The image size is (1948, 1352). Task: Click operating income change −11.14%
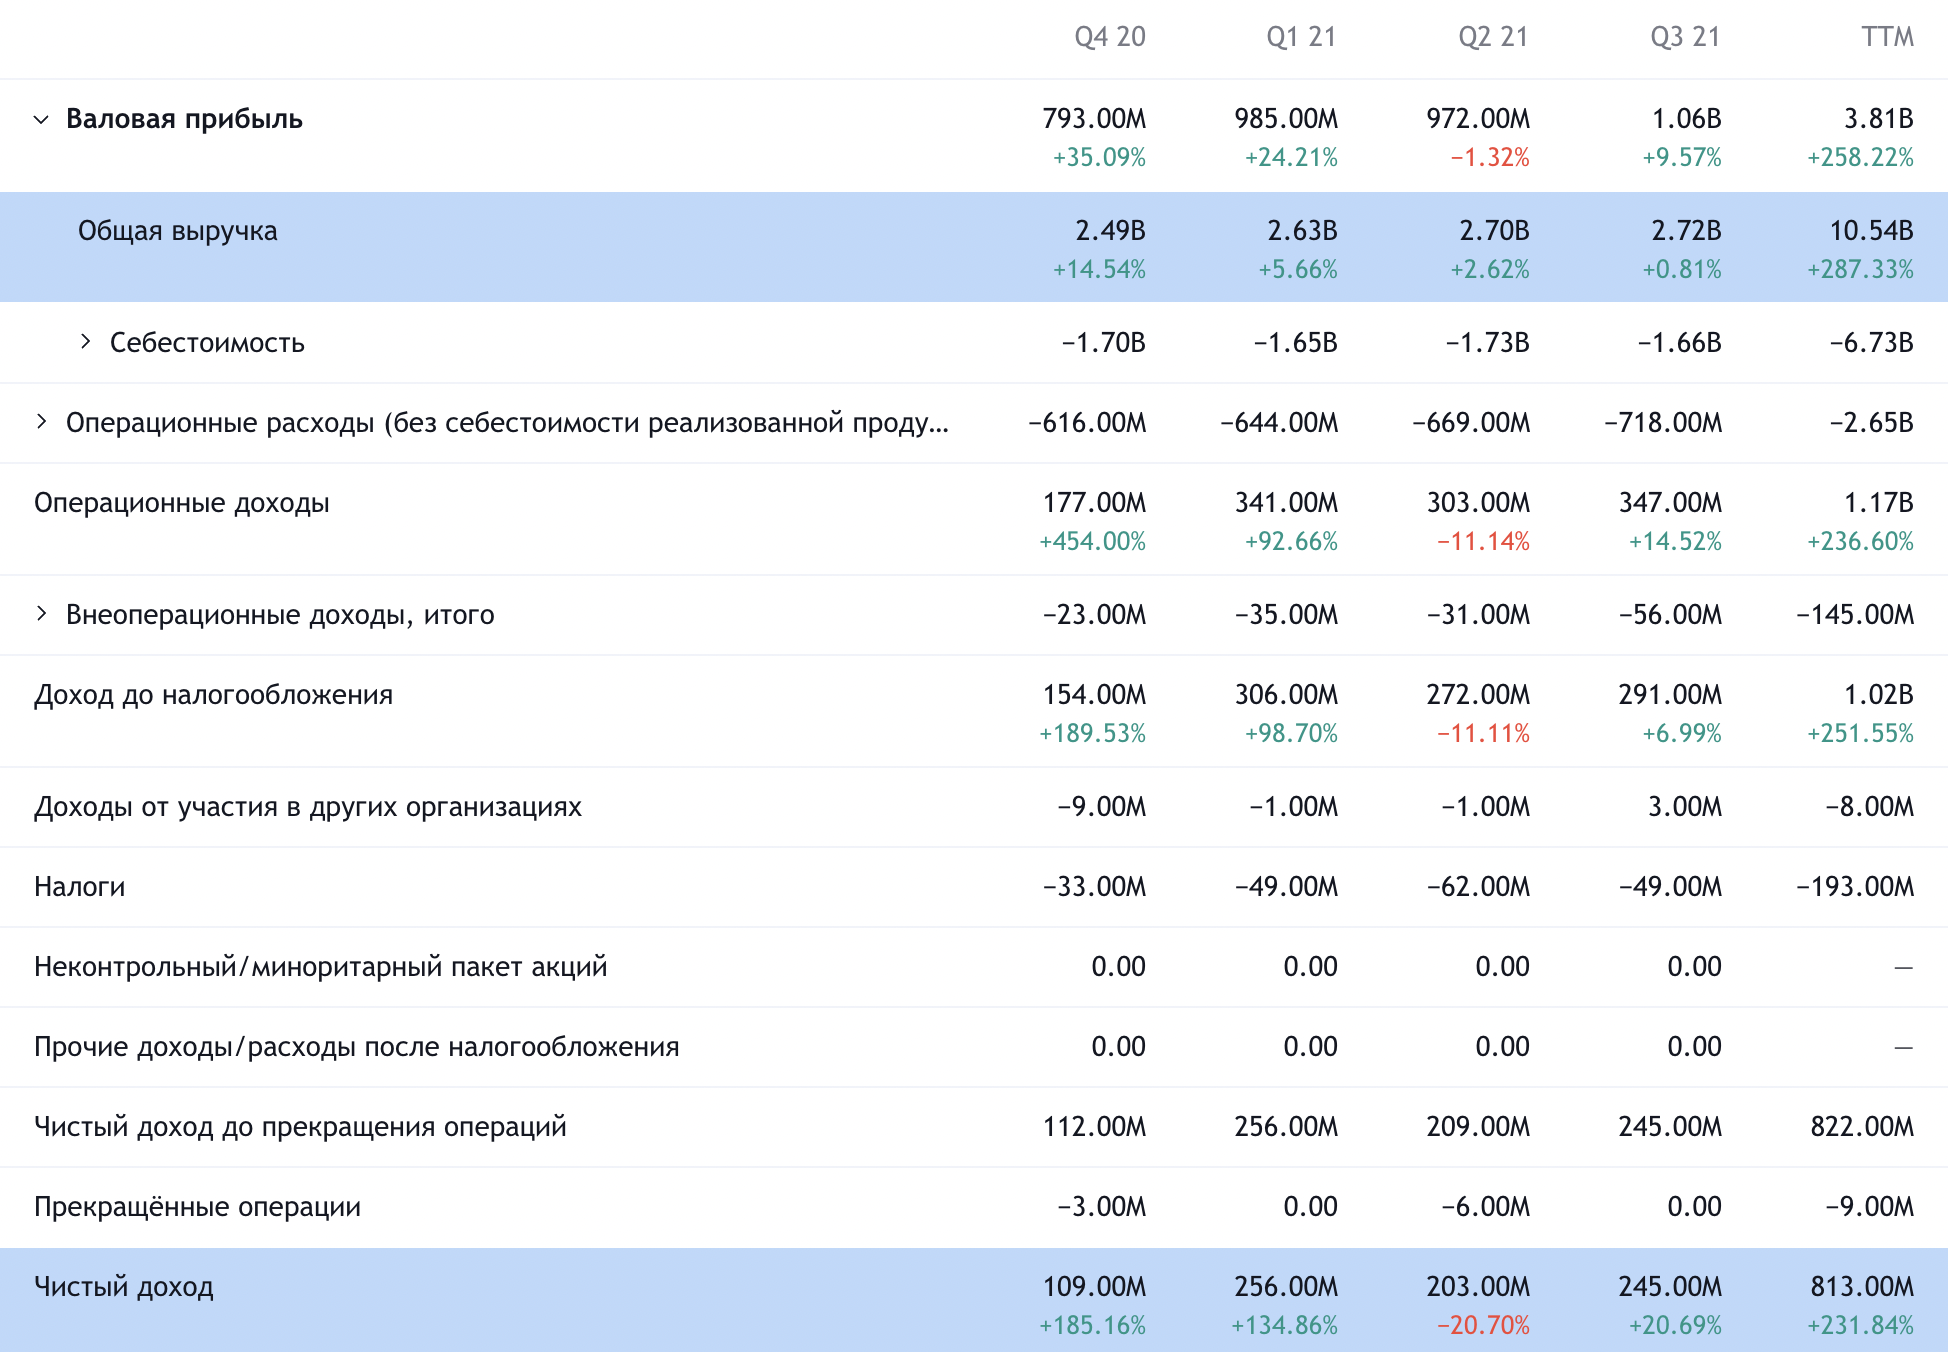pos(1483,542)
